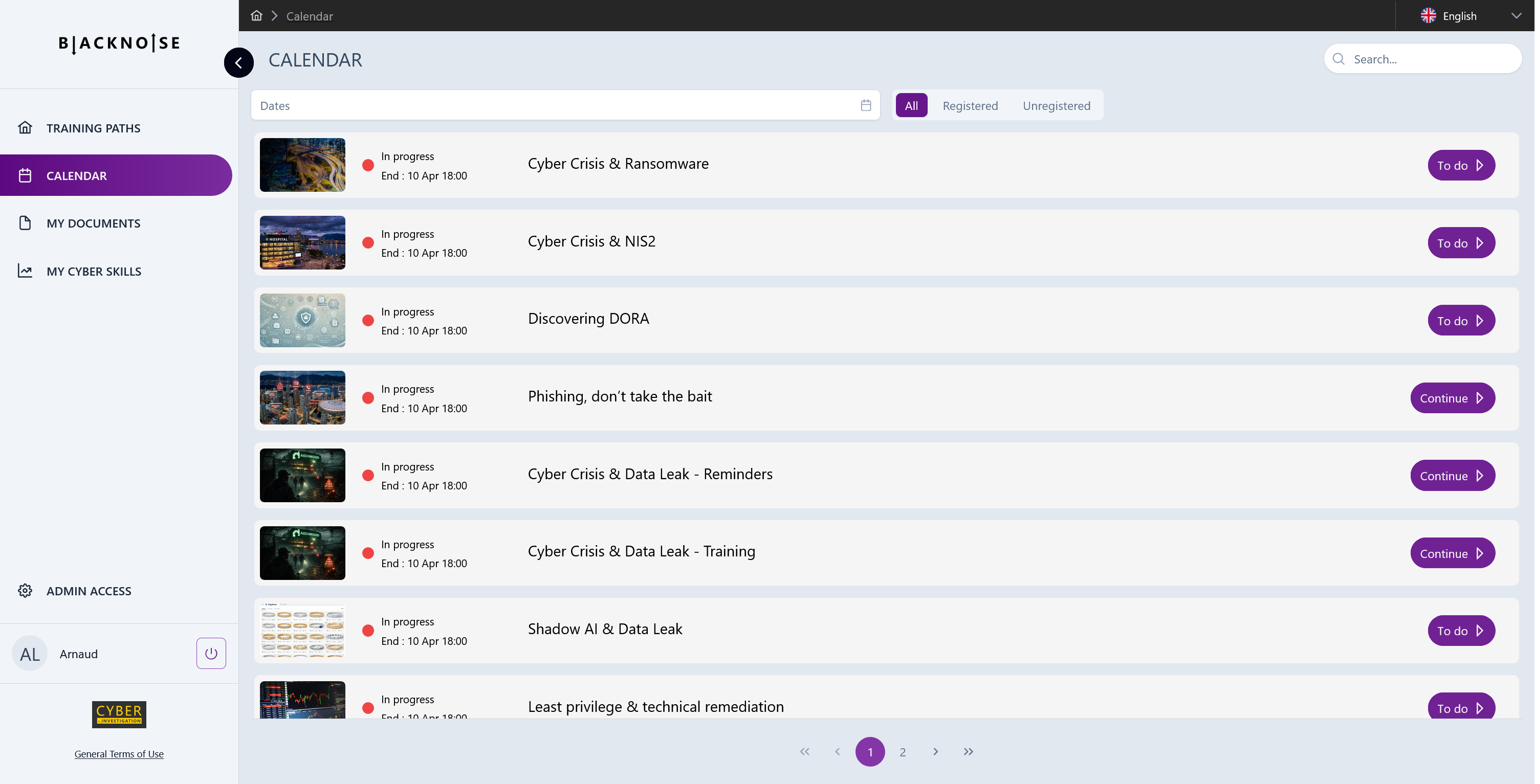
Task: Select the Registered filter tab
Action: (970, 105)
